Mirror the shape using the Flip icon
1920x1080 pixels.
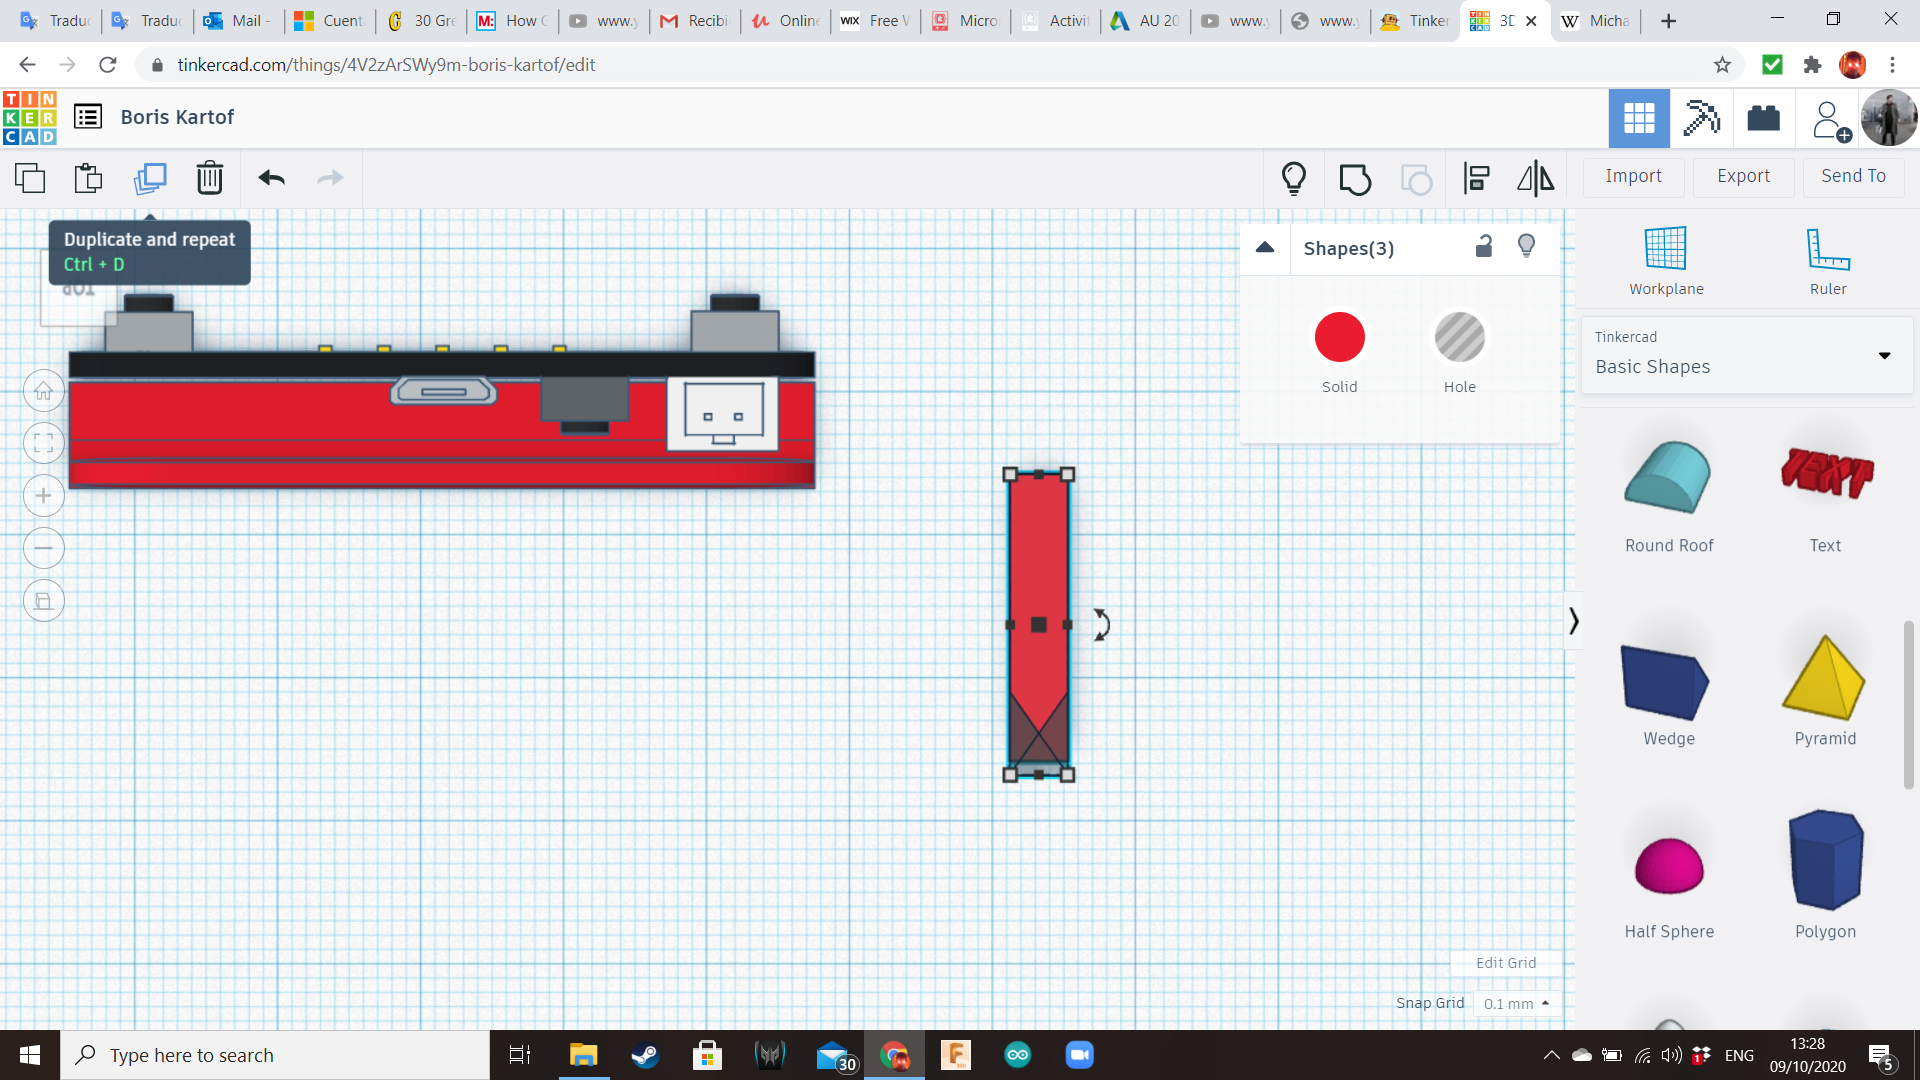[x=1534, y=178]
